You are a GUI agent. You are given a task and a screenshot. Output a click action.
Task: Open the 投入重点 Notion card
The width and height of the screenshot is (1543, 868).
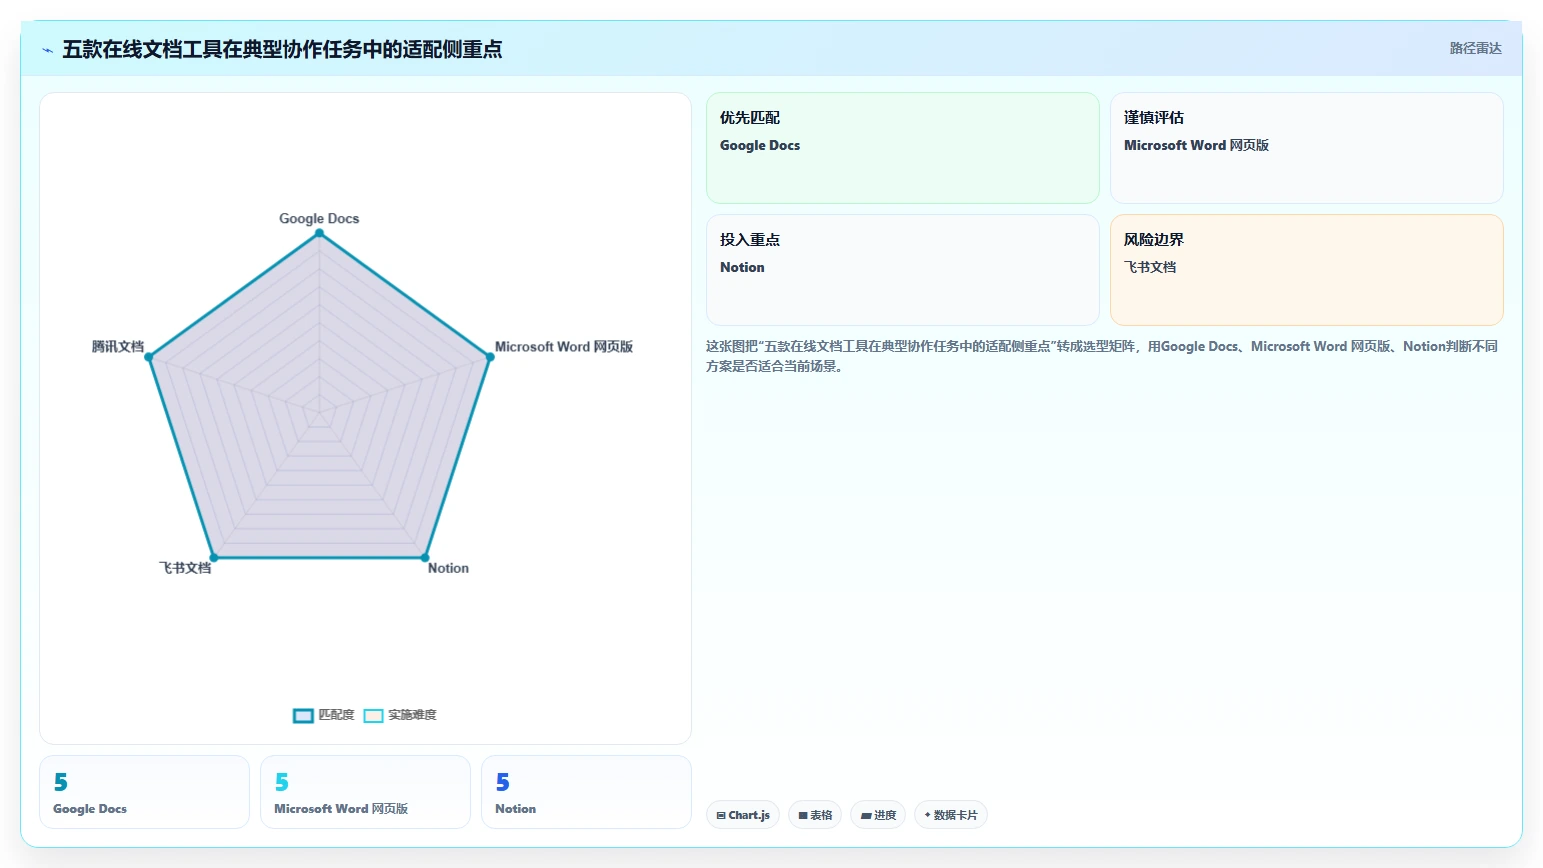click(x=902, y=270)
